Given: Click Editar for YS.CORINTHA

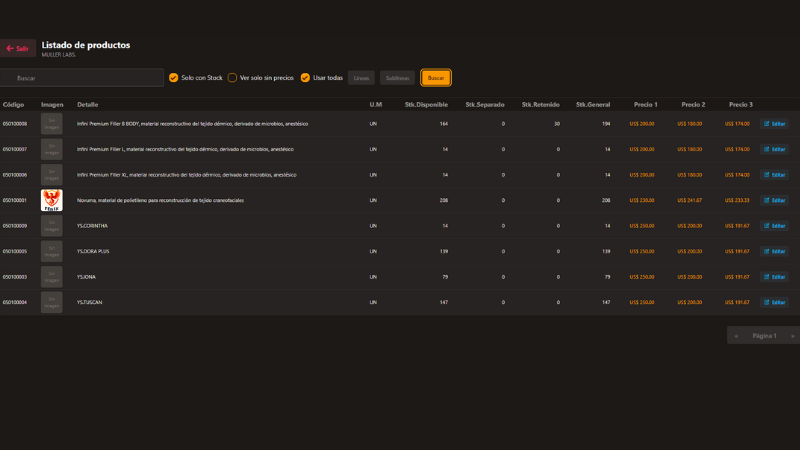Looking at the screenshot, I should click(x=774, y=226).
